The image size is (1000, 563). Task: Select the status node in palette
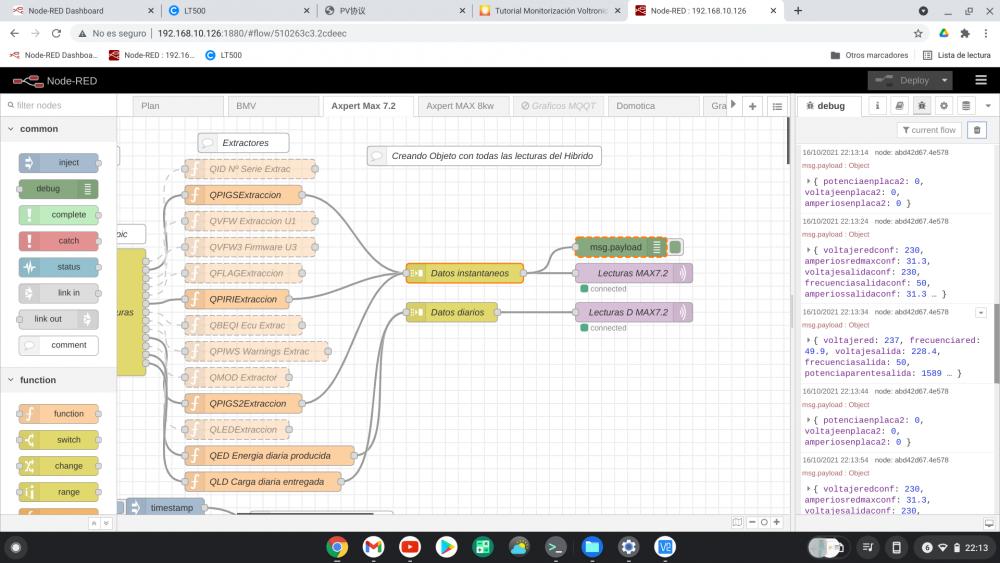(59, 267)
